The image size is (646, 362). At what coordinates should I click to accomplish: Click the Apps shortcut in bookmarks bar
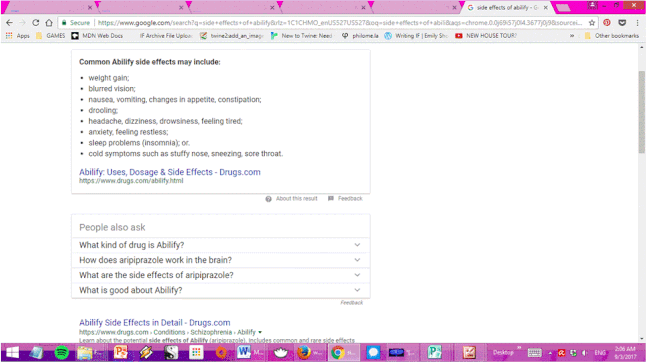(x=18, y=36)
